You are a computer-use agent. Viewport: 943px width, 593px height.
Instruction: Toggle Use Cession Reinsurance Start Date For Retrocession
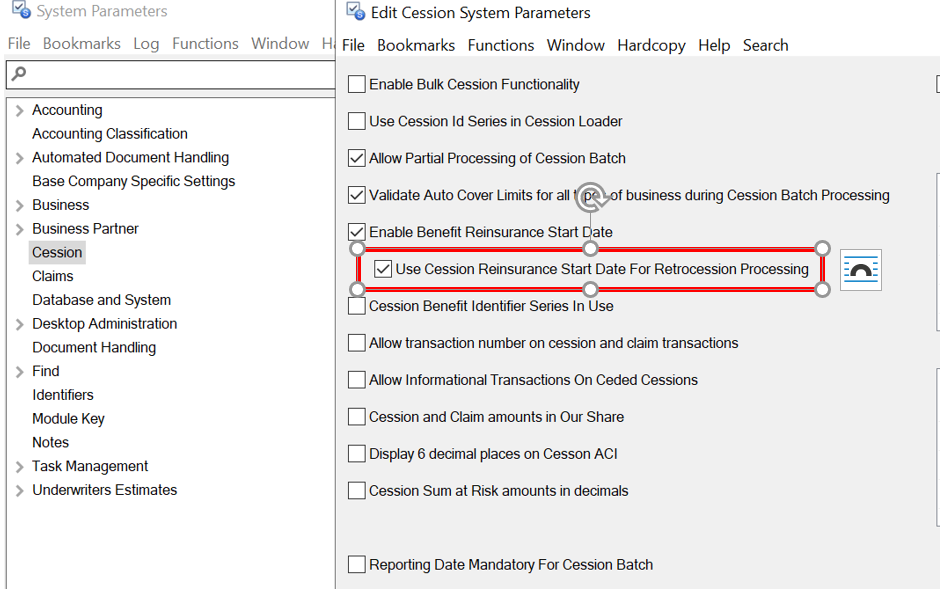(383, 269)
